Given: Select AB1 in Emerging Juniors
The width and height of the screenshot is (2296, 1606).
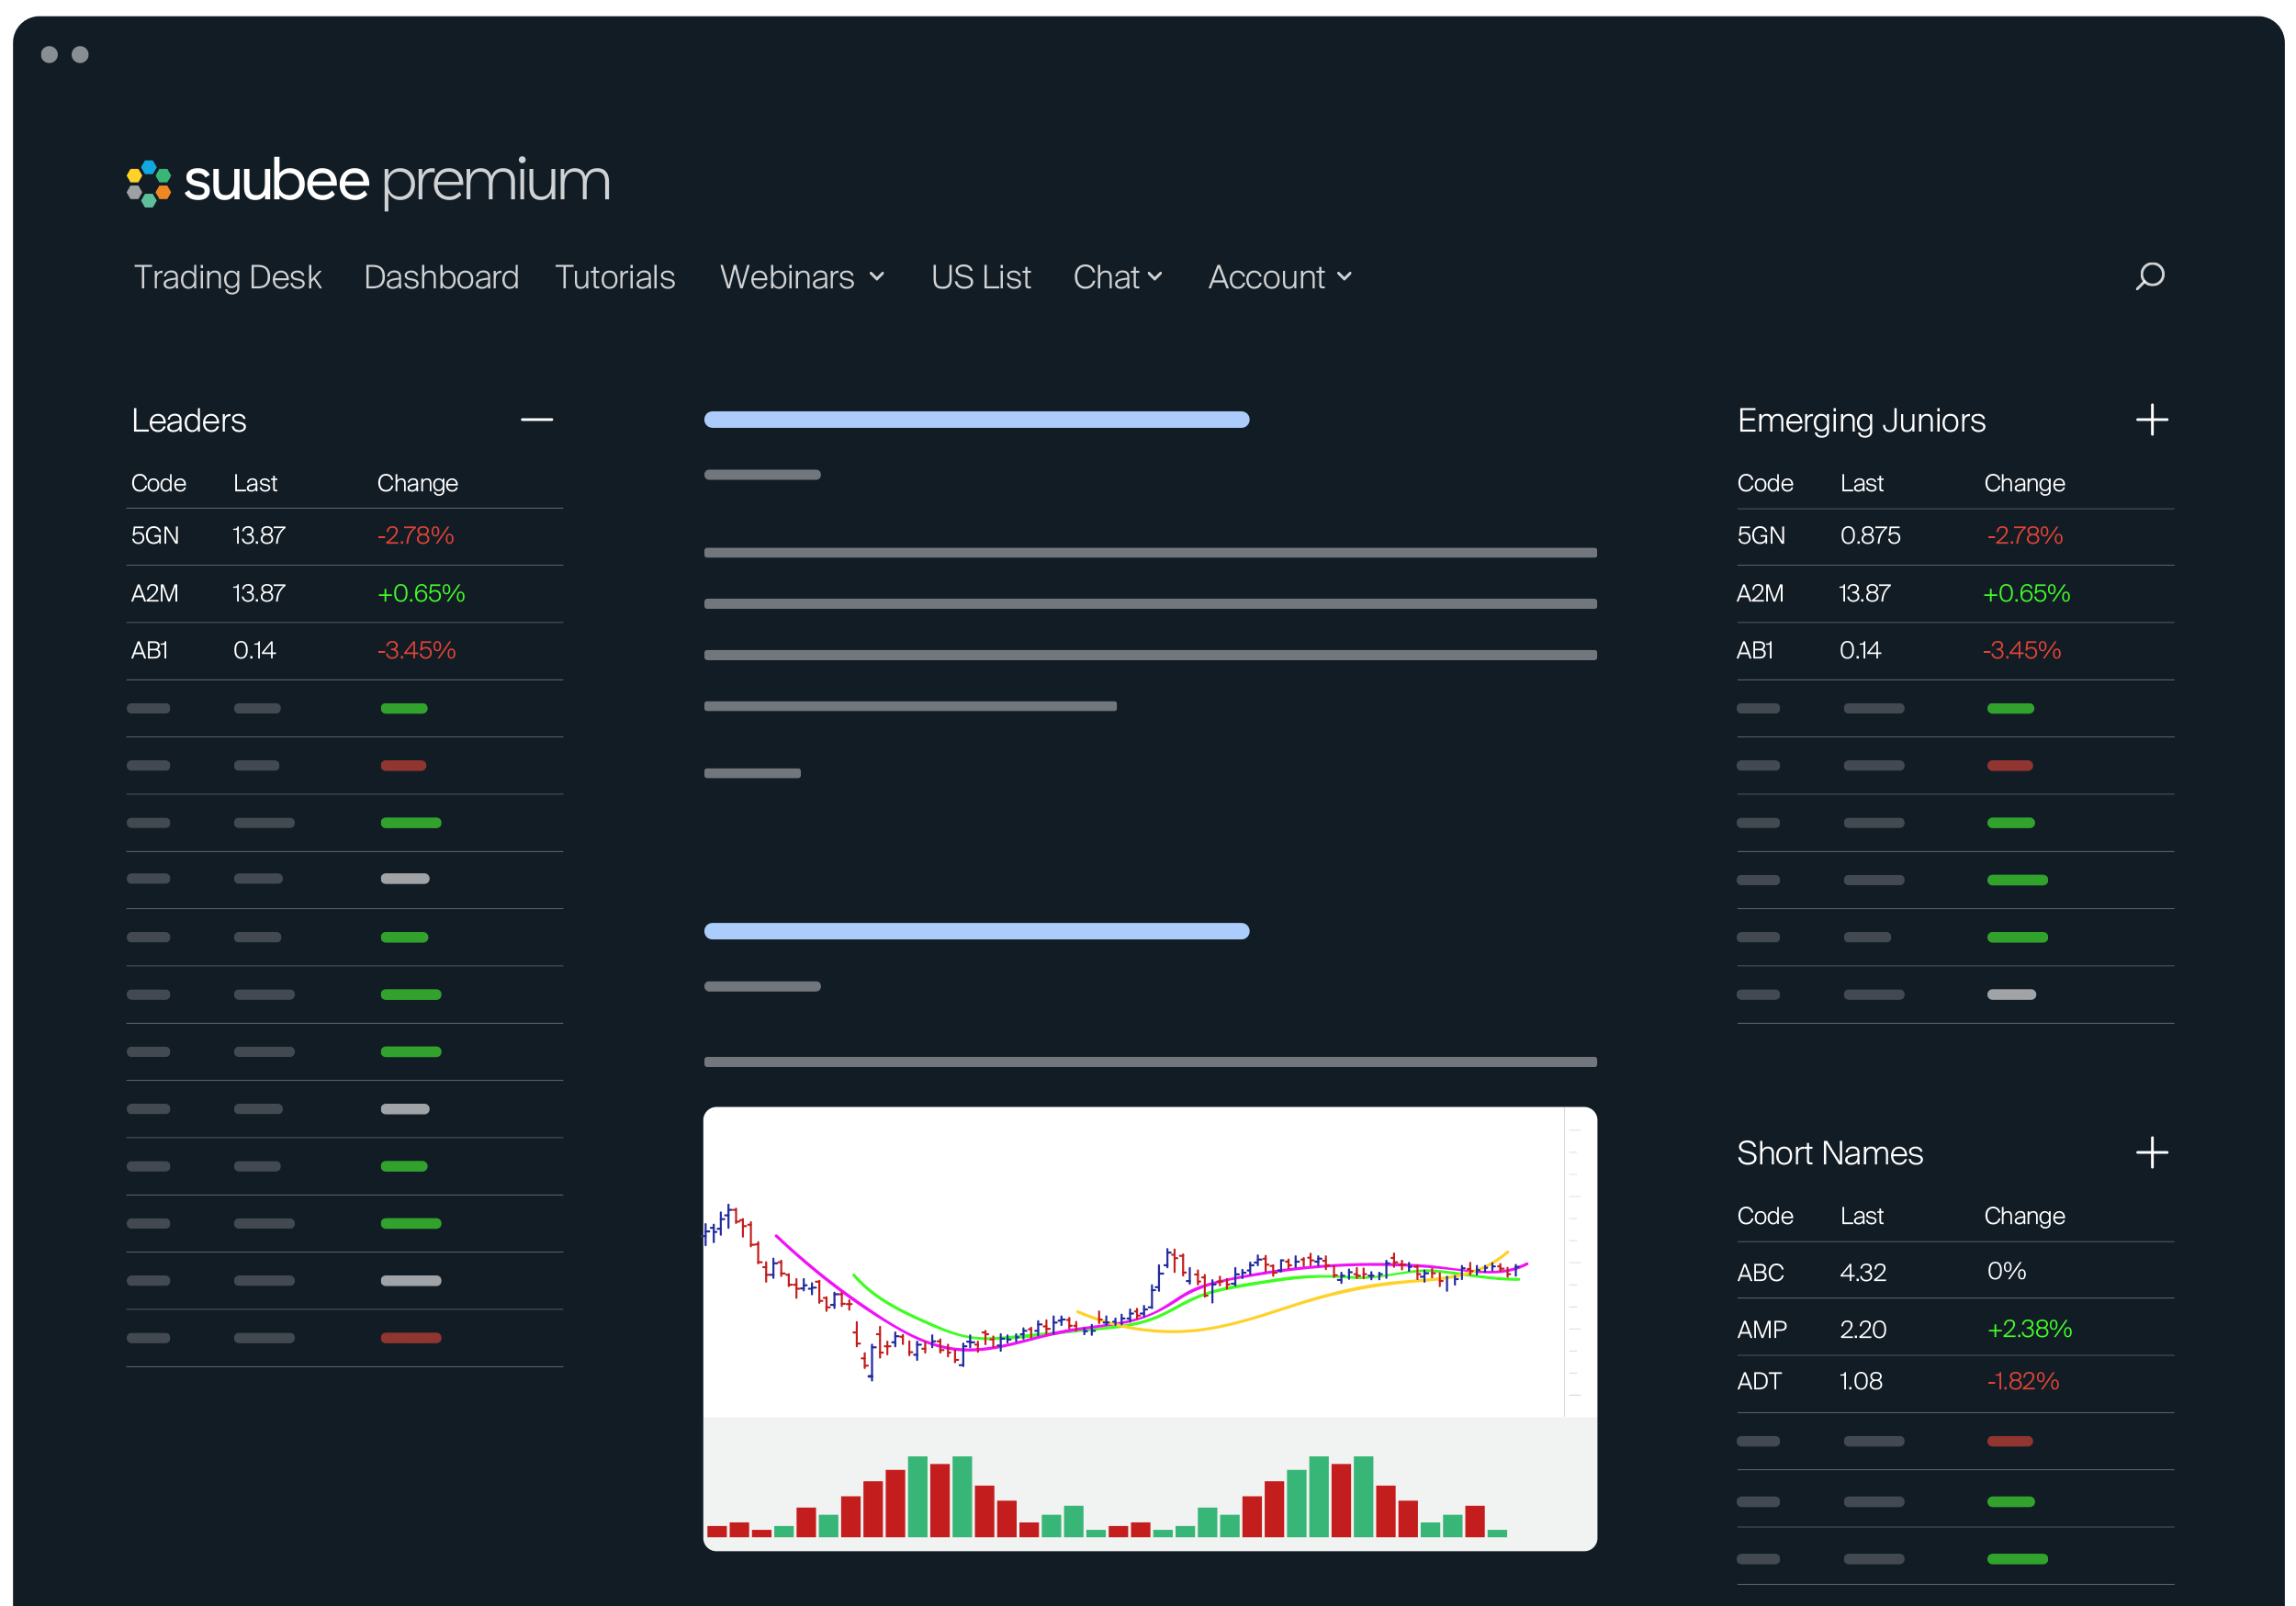Looking at the screenshot, I should point(1955,651).
